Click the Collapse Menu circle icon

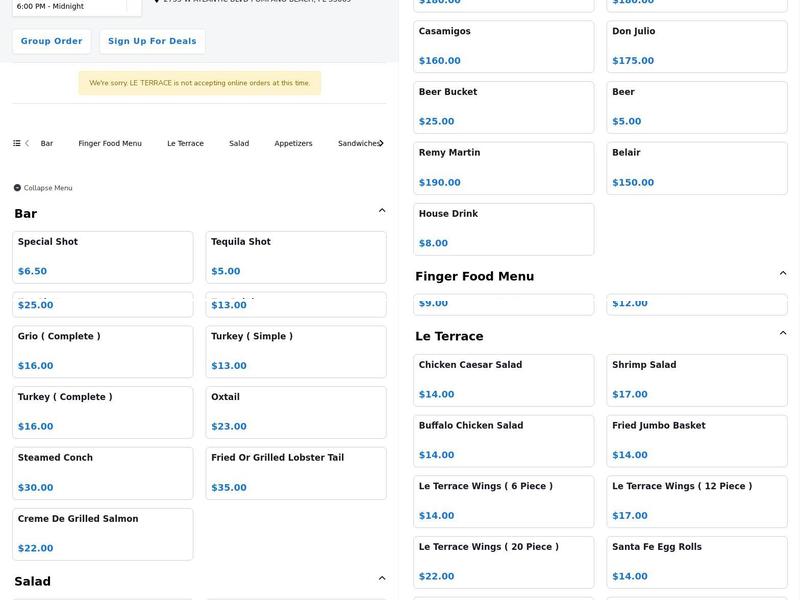[x=17, y=188]
